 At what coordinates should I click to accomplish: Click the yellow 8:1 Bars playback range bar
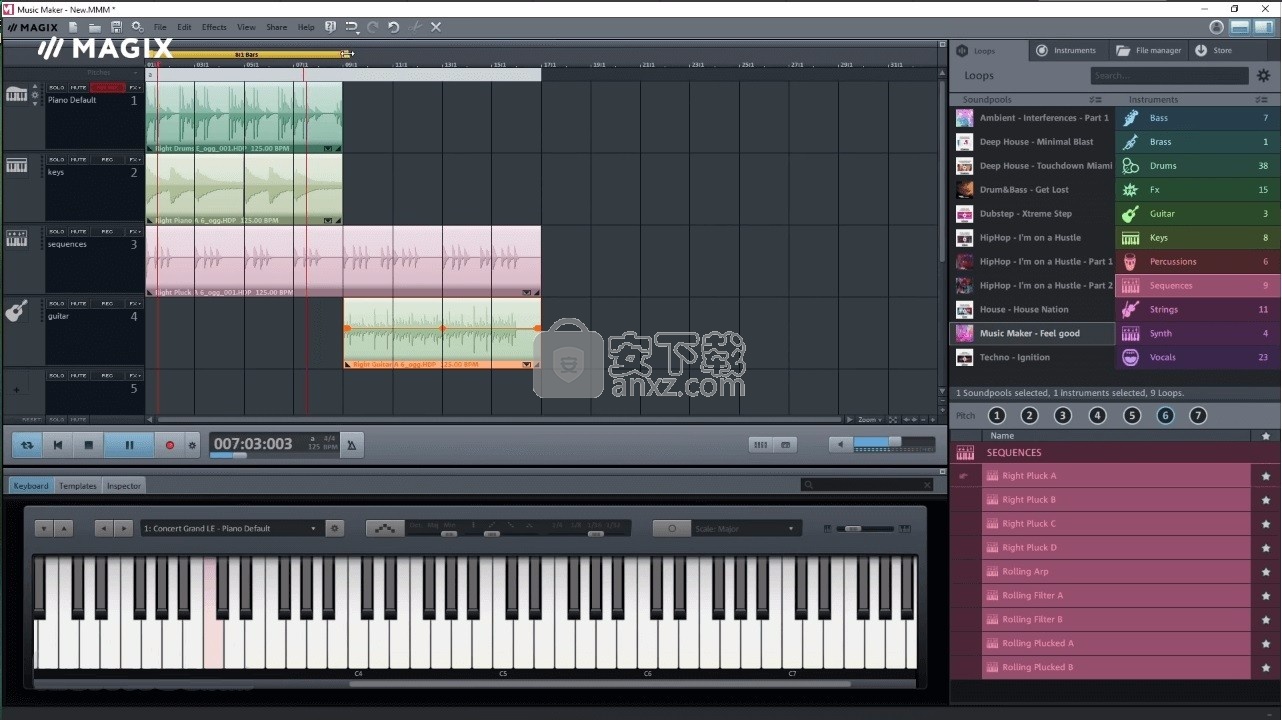tap(247, 54)
